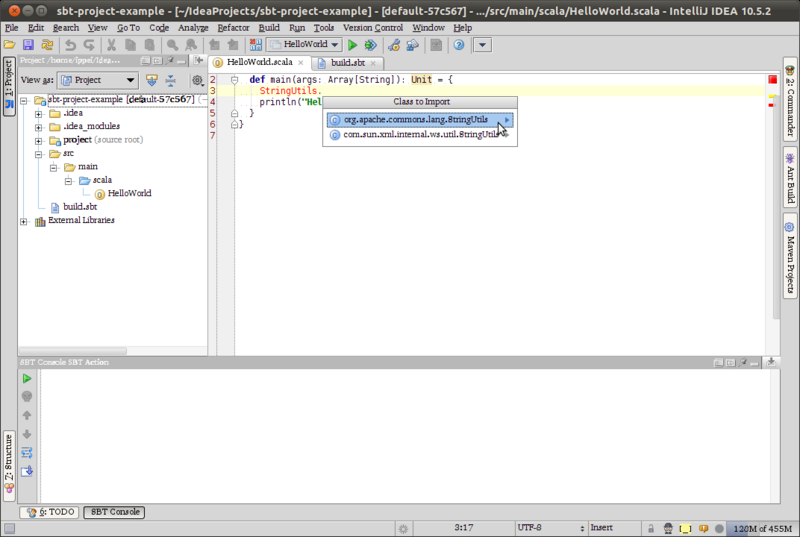
Task: Open the Build menu
Action: point(269,28)
